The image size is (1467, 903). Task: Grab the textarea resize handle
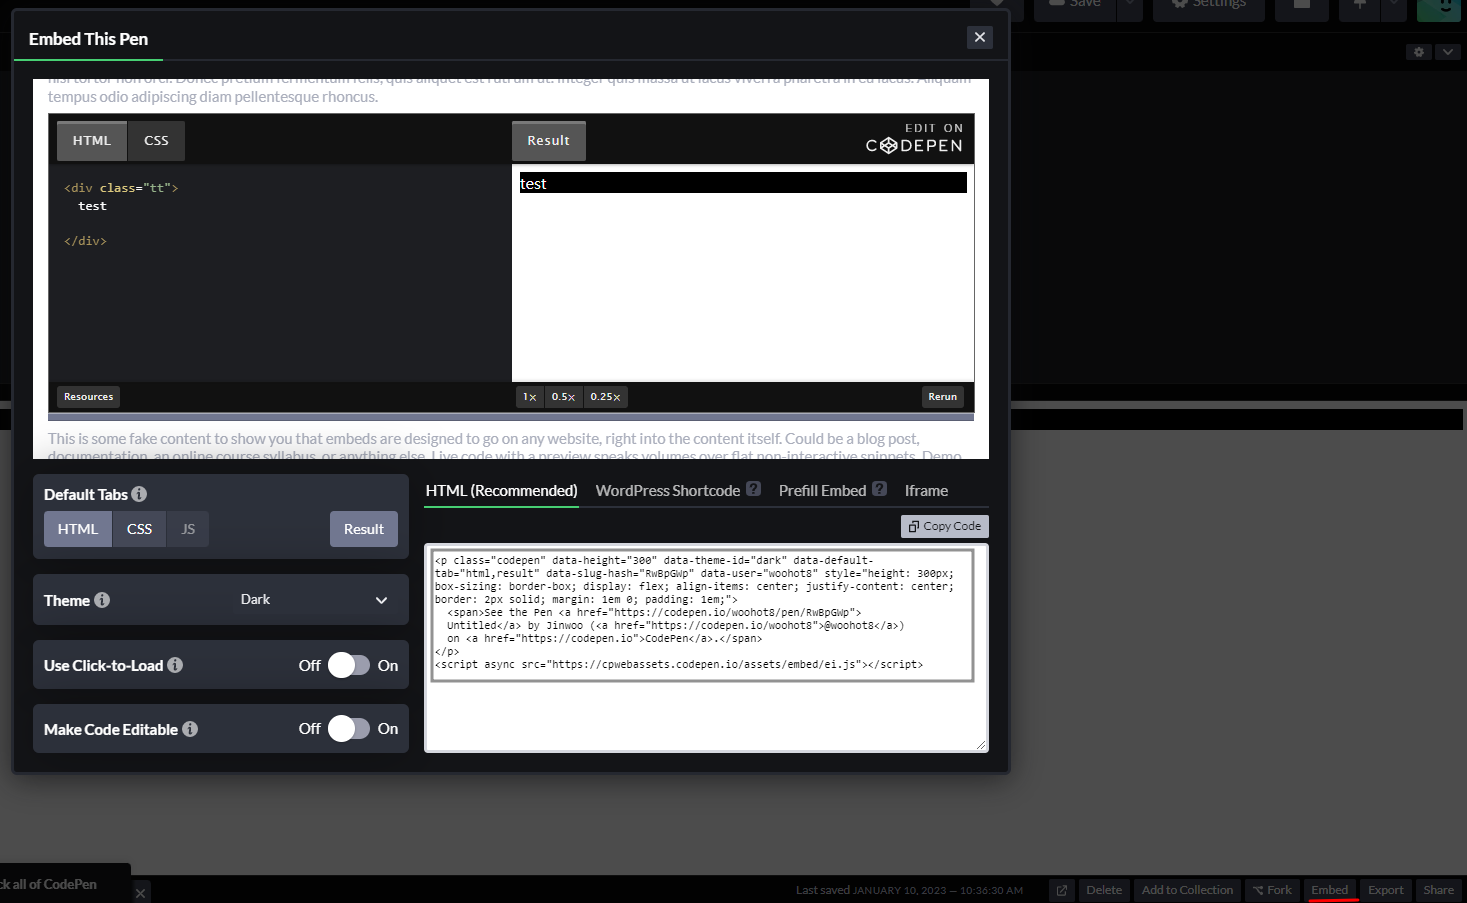(981, 745)
